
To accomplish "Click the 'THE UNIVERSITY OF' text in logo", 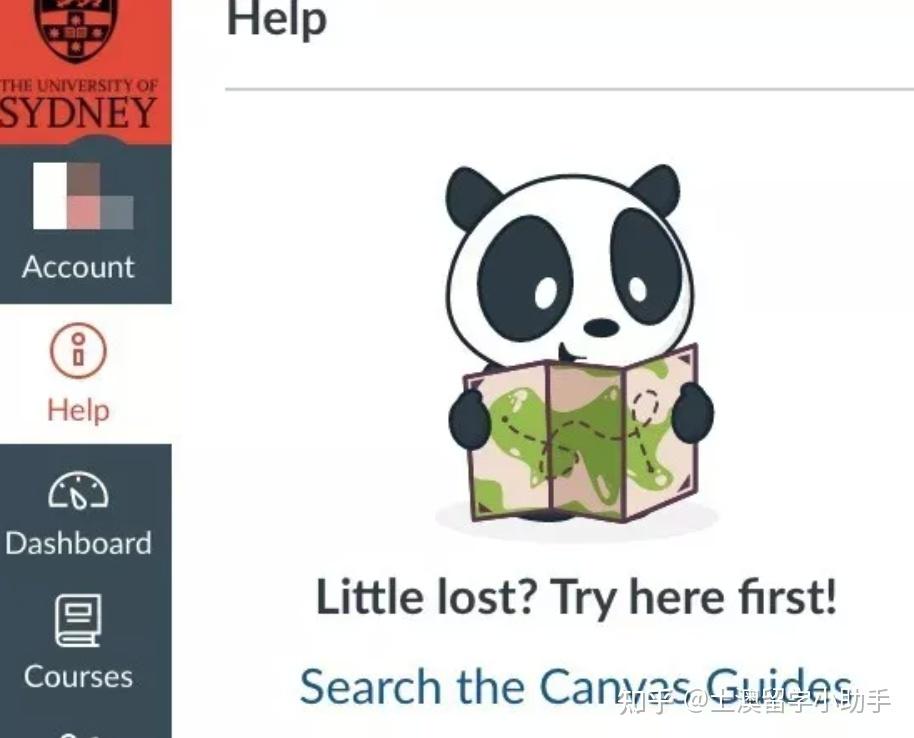I will click(x=78, y=86).
